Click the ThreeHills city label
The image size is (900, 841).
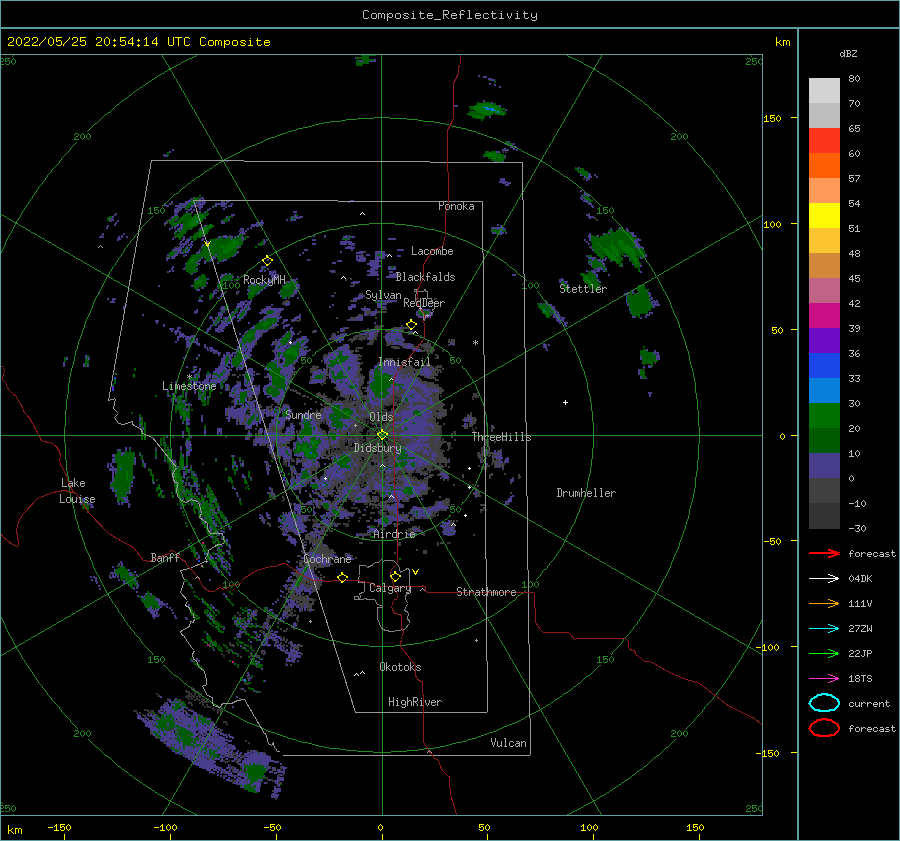(x=502, y=437)
